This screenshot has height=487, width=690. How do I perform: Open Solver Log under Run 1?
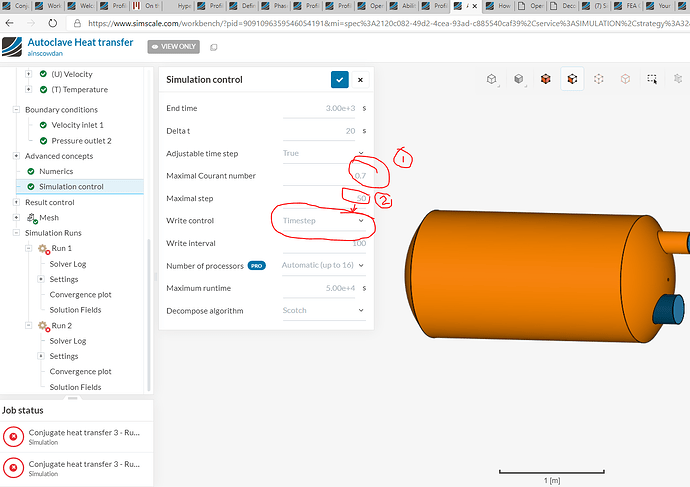[x=68, y=264]
